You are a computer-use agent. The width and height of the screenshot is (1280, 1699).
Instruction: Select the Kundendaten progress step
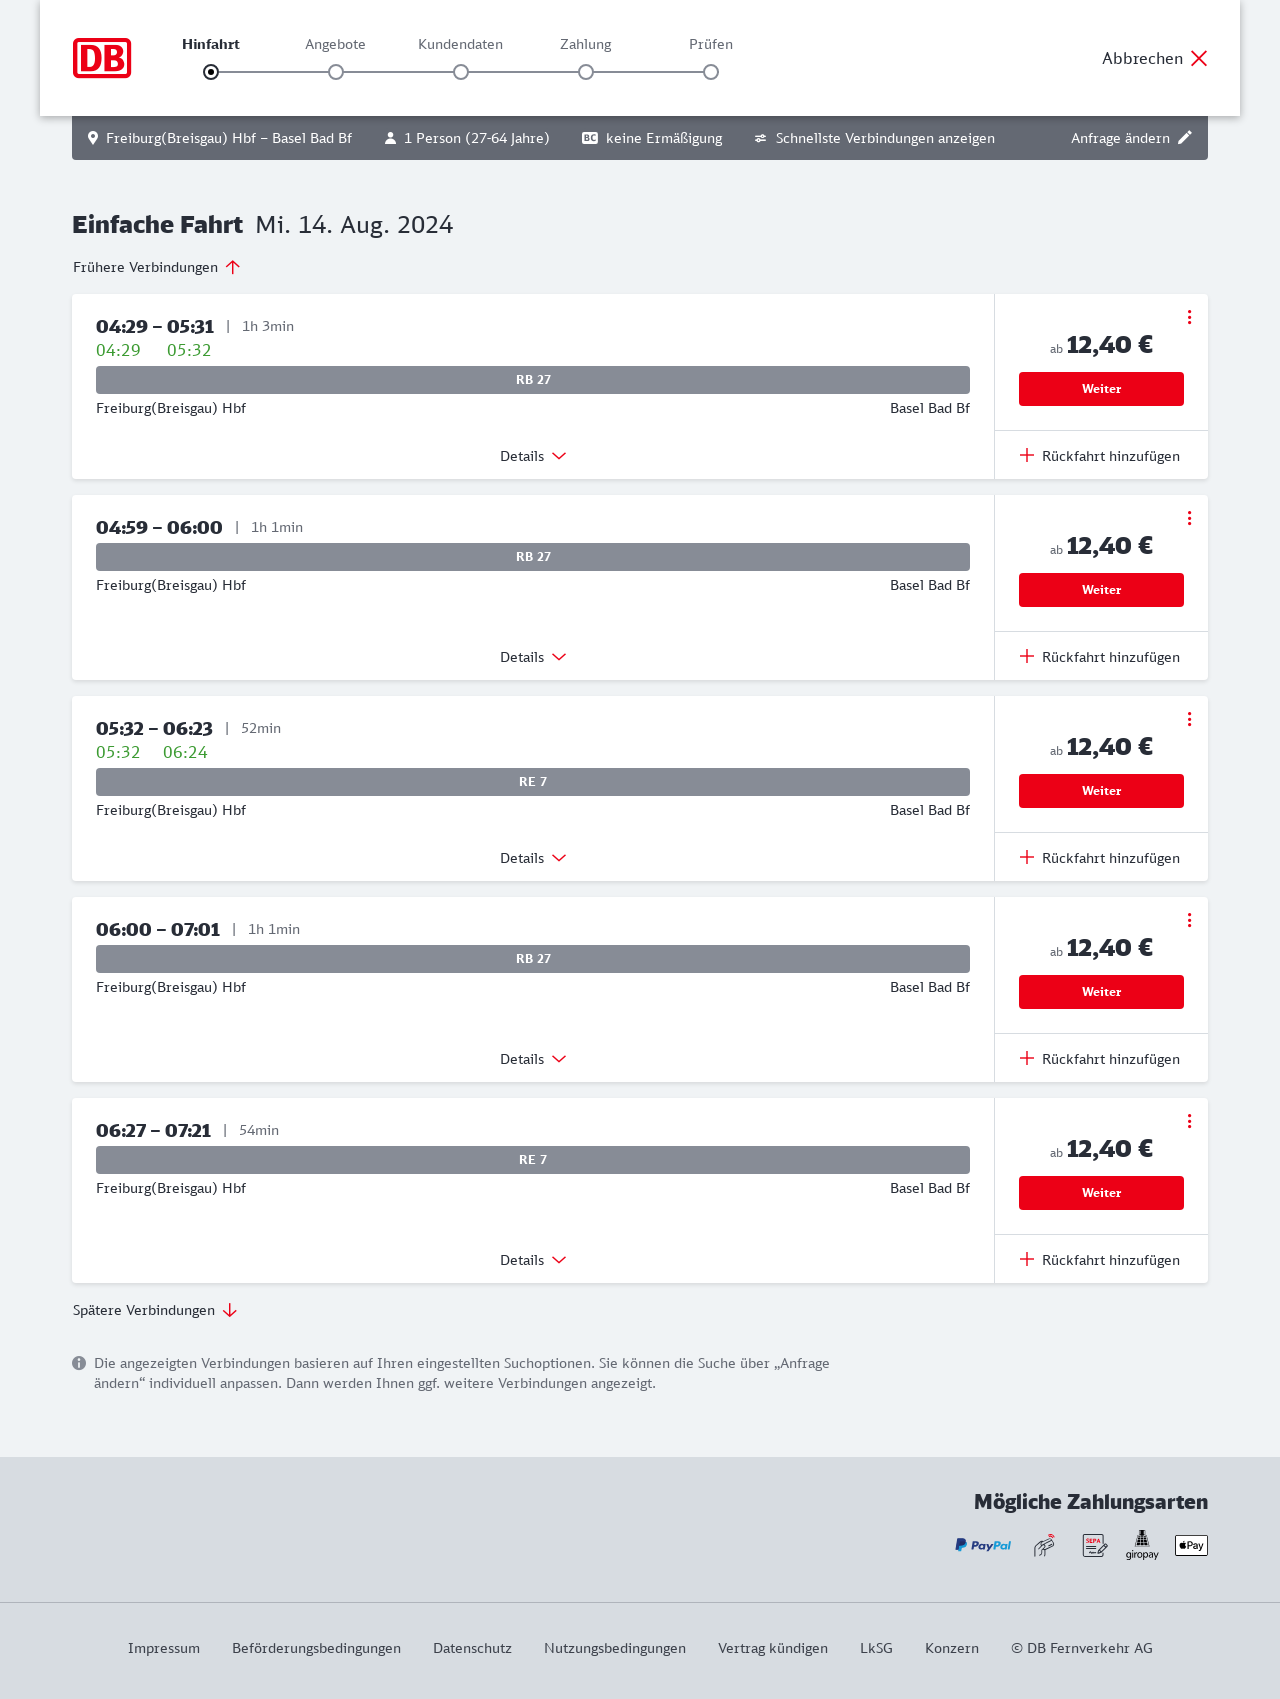[461, 71]
